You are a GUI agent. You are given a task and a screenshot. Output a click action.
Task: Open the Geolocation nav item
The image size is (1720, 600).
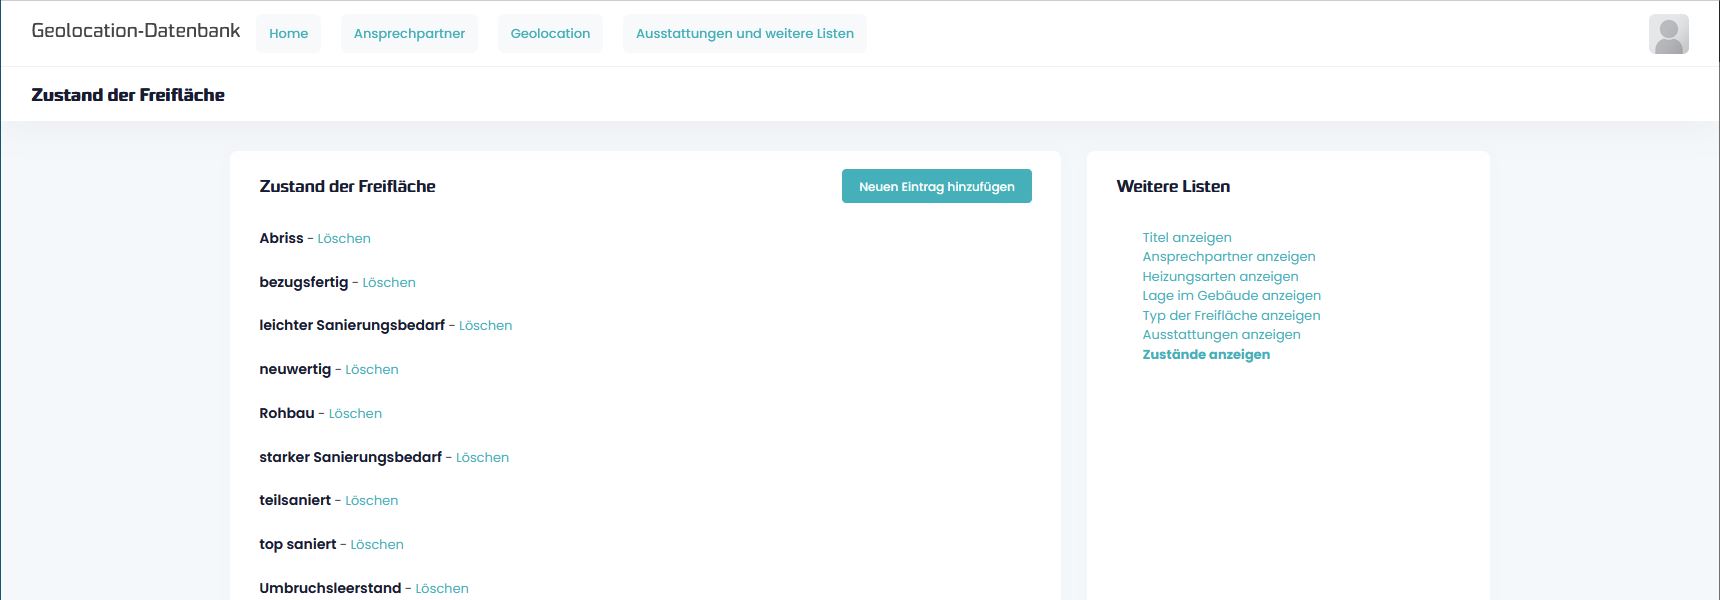coord(550,33)
